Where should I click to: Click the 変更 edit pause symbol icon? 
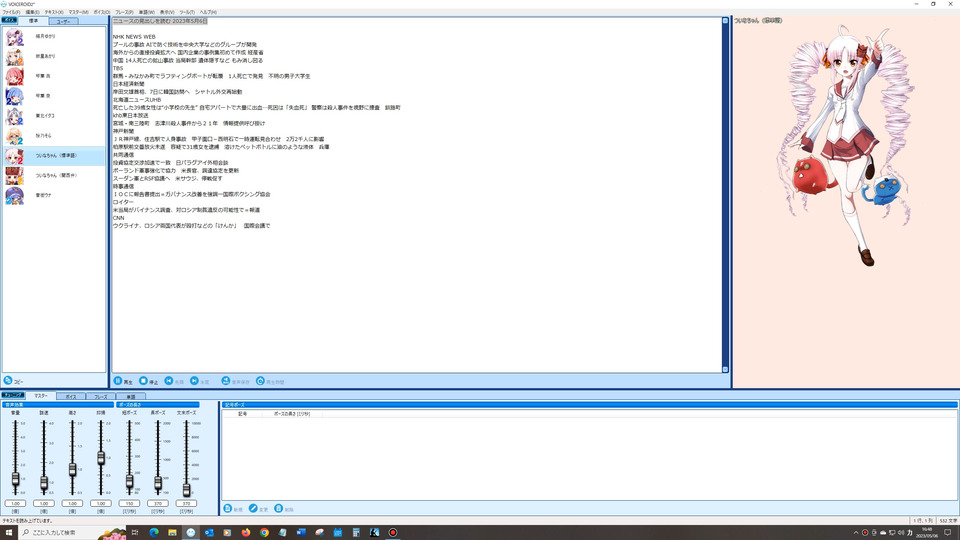(x=253, y=509)
